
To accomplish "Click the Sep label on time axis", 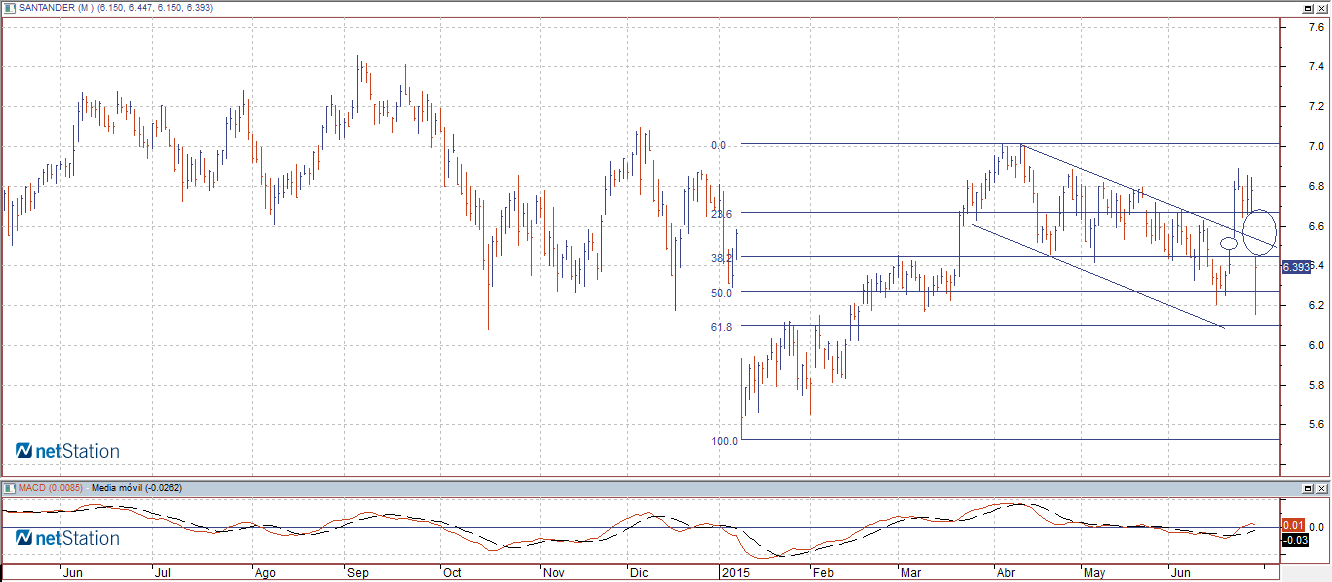I will 359,574.
